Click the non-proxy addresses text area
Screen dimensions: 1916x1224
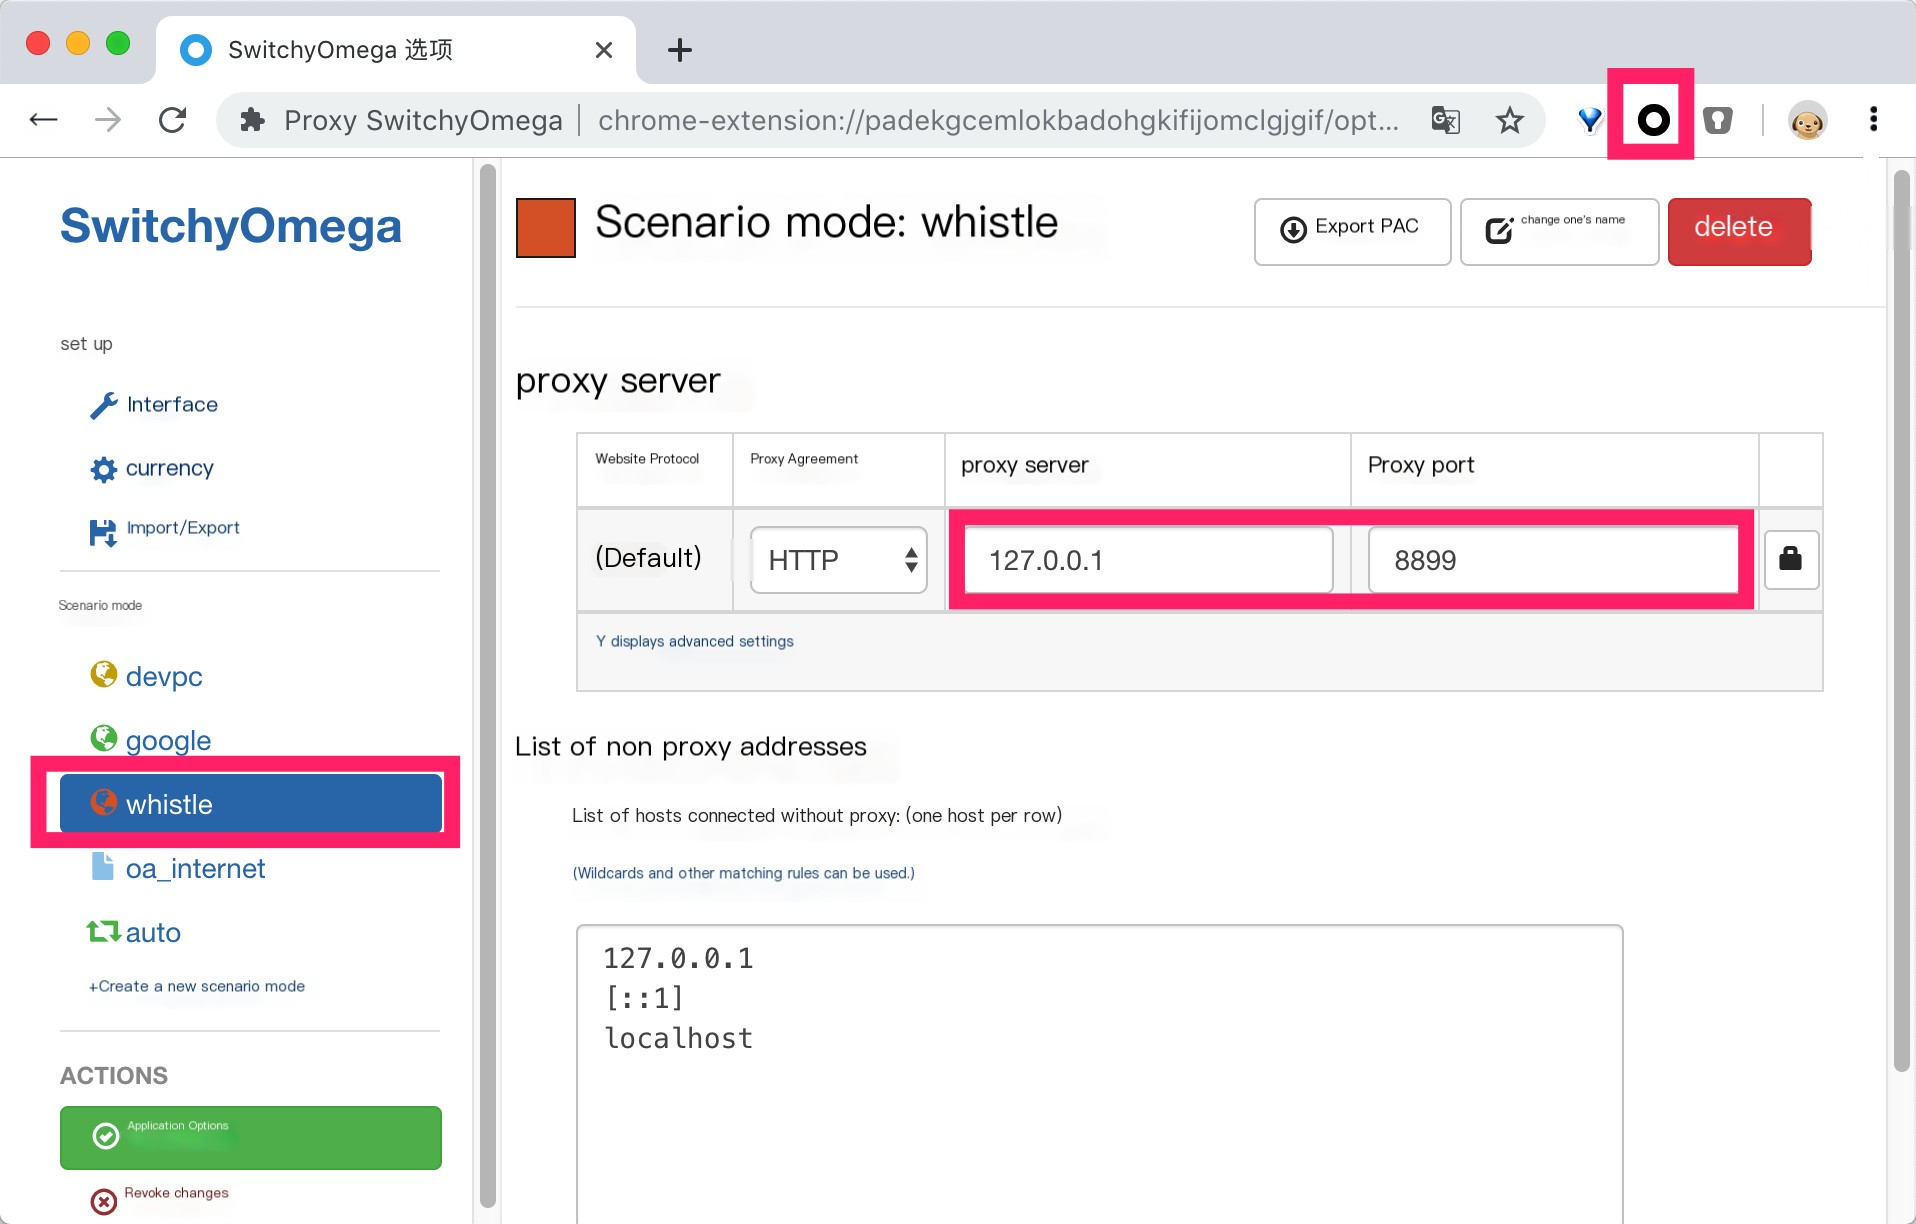(x=1099, y=1074)
